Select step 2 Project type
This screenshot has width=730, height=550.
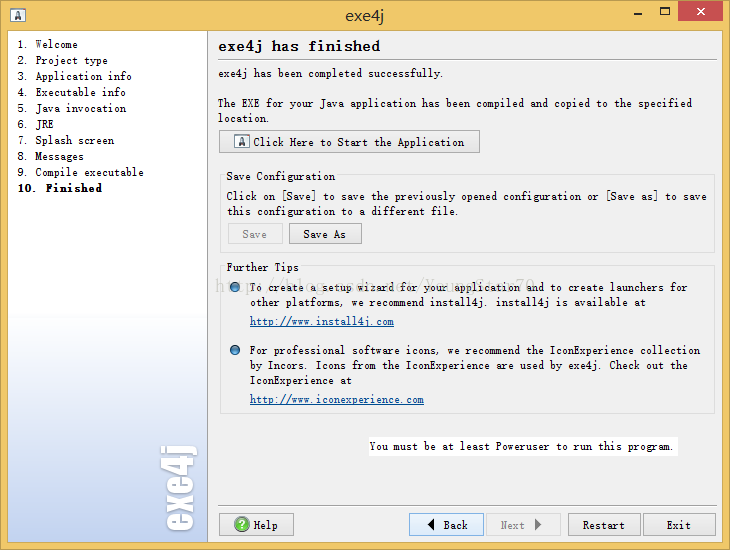tap(62, 60)
